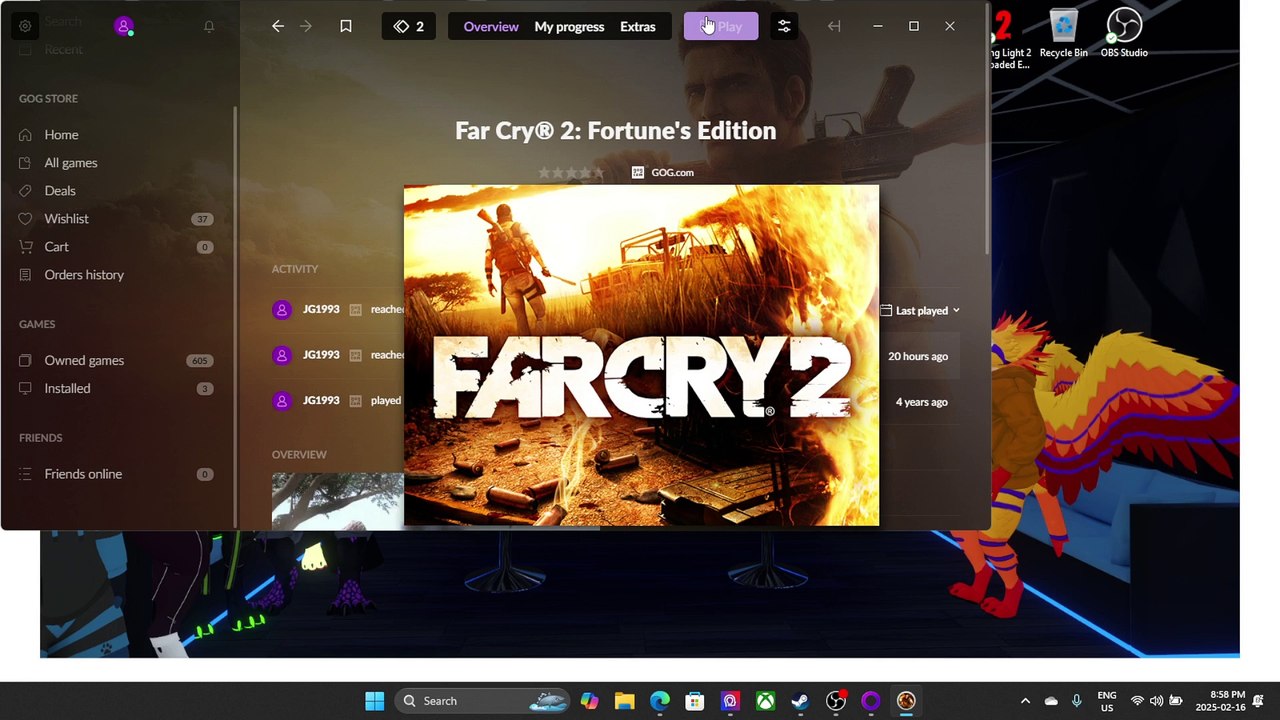
Task: Click the 20 hours ago entry
Action: pyautogui.click(x=918, y=357)
